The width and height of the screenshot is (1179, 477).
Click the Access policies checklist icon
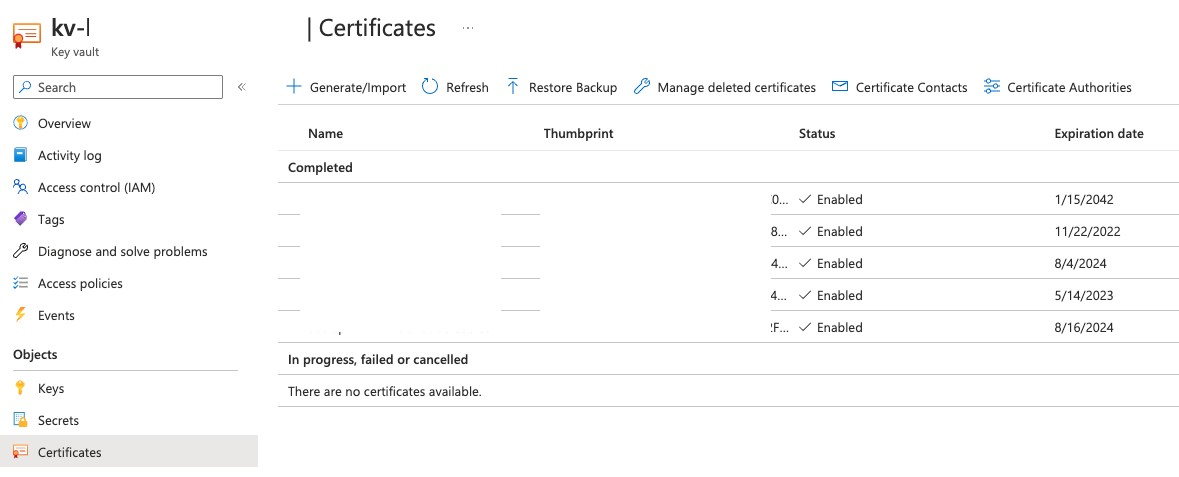[21, 283]
